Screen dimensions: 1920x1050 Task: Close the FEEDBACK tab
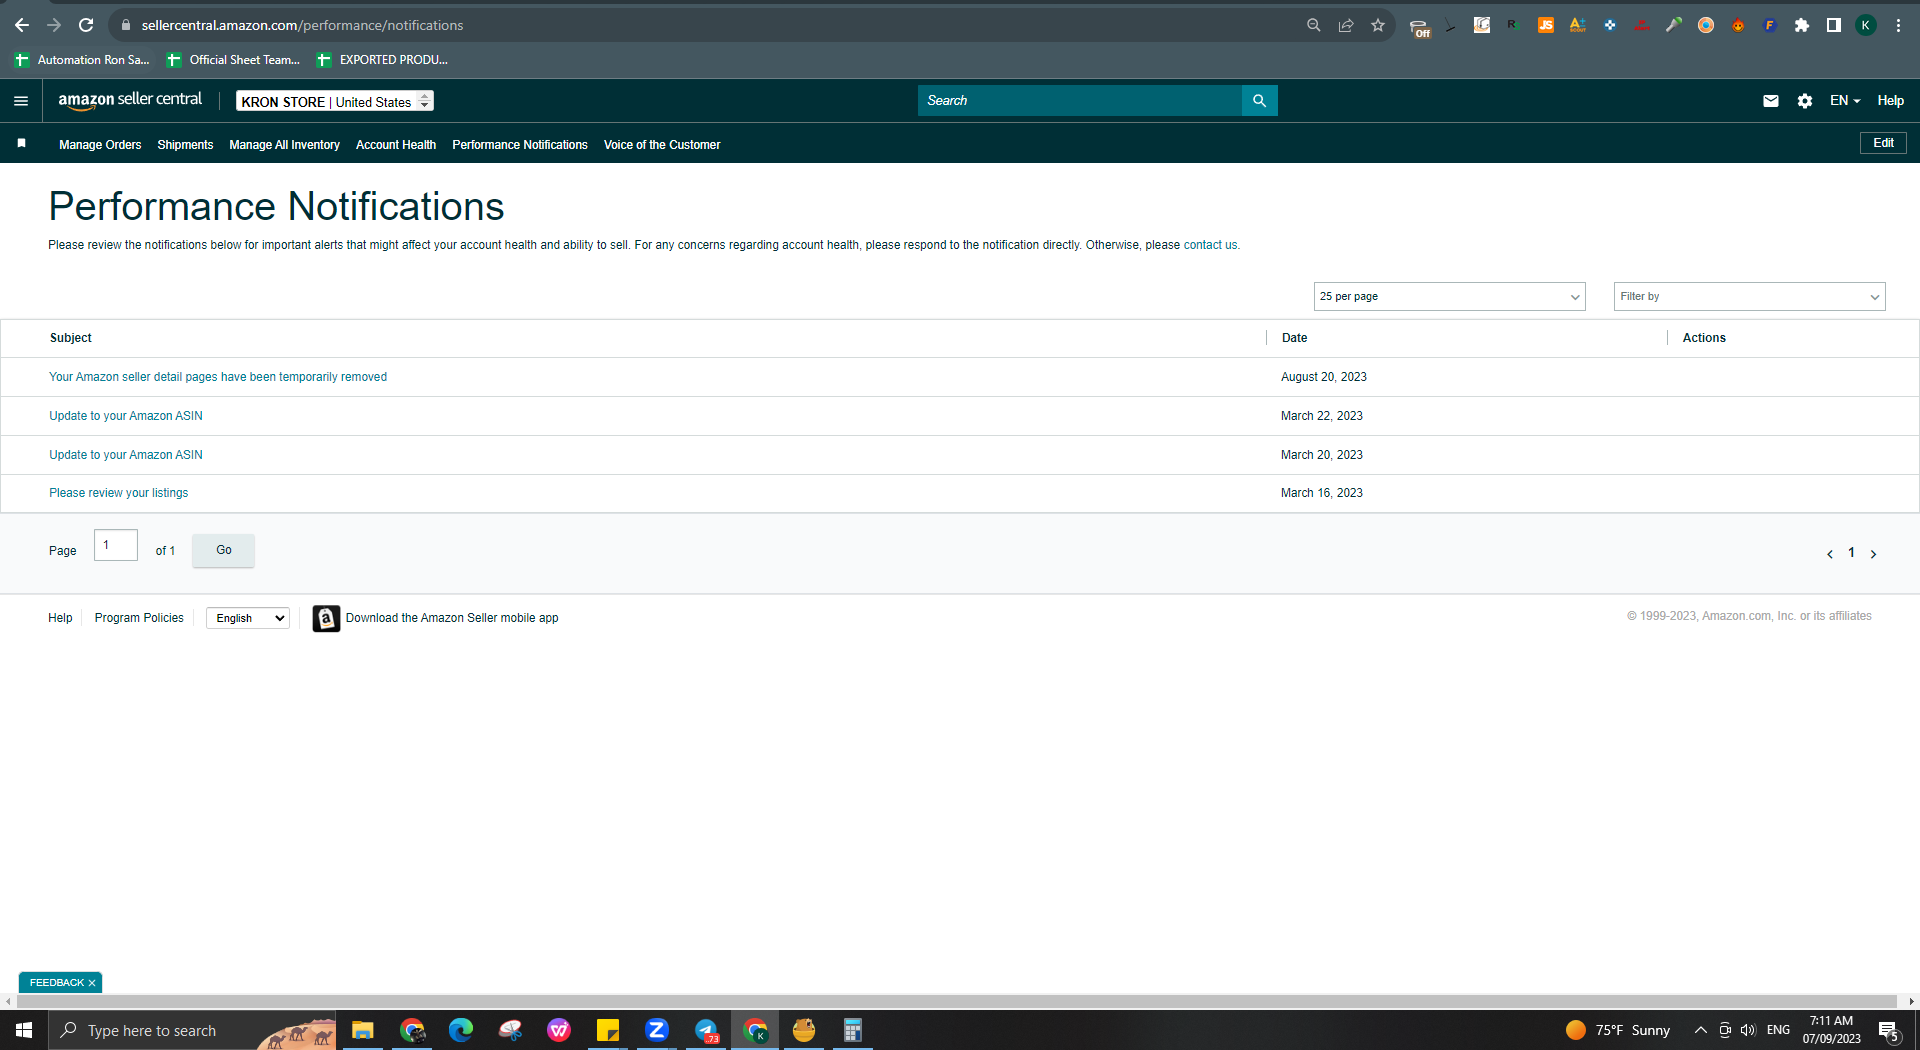pos(92,983)
